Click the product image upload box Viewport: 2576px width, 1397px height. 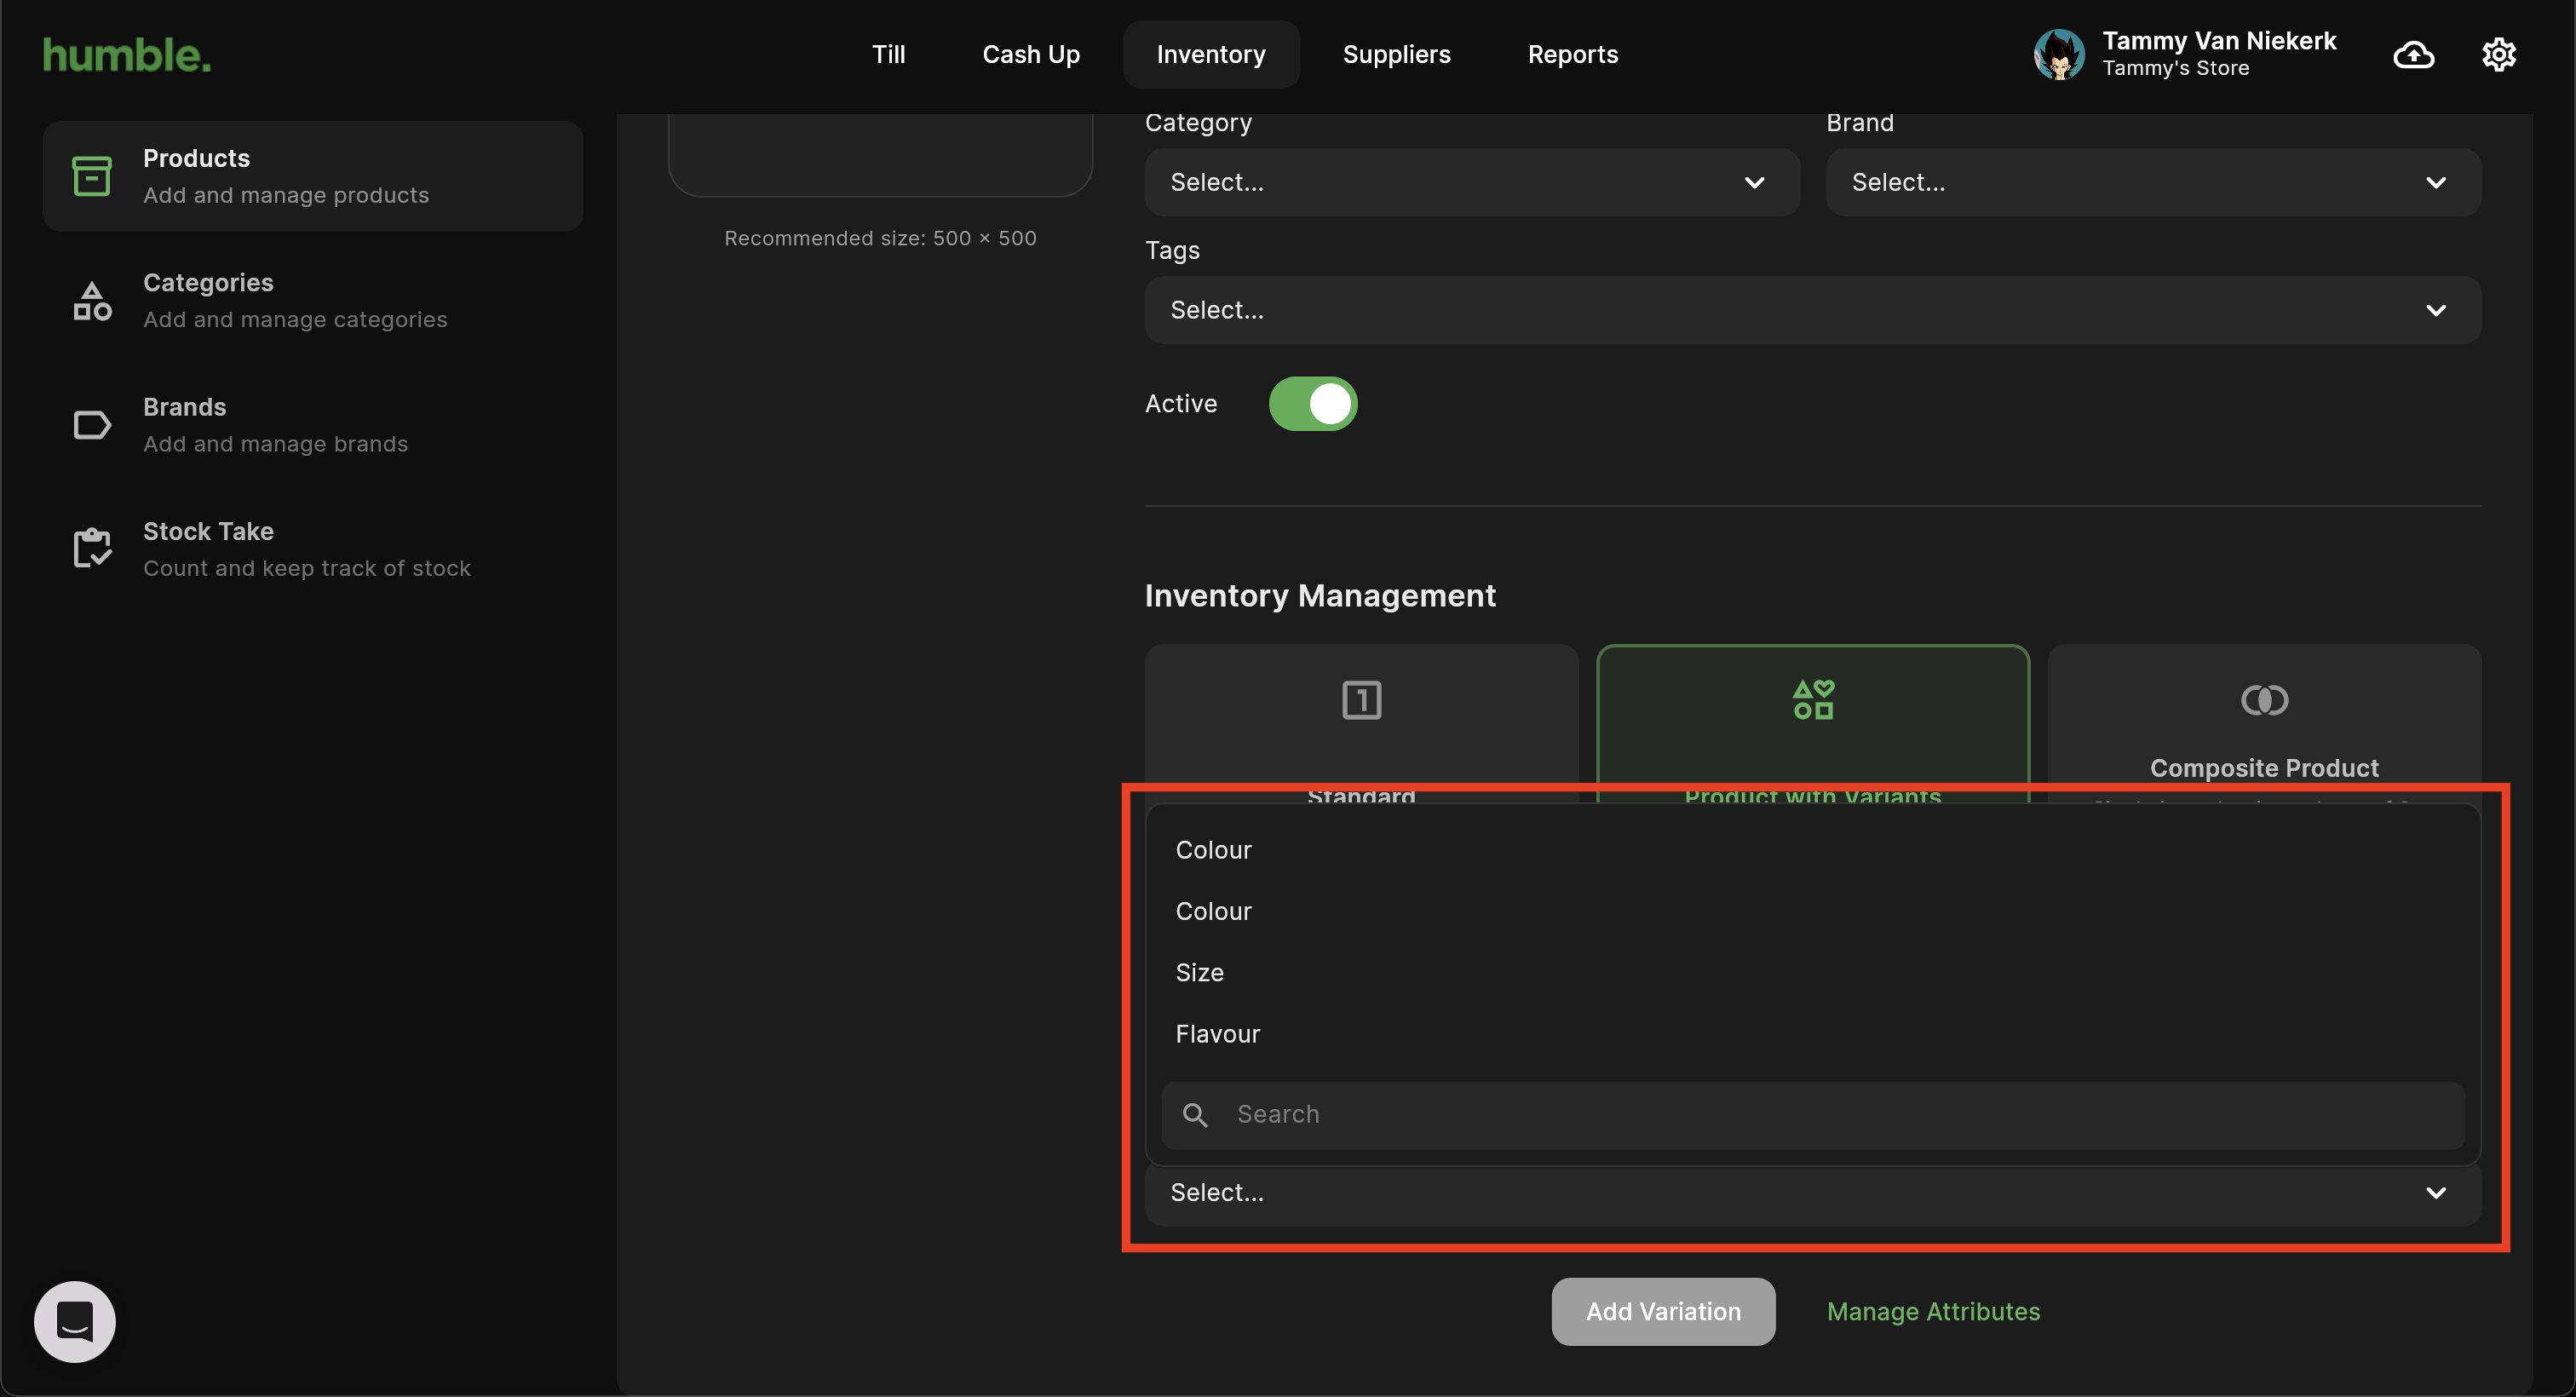click(880, 155)
